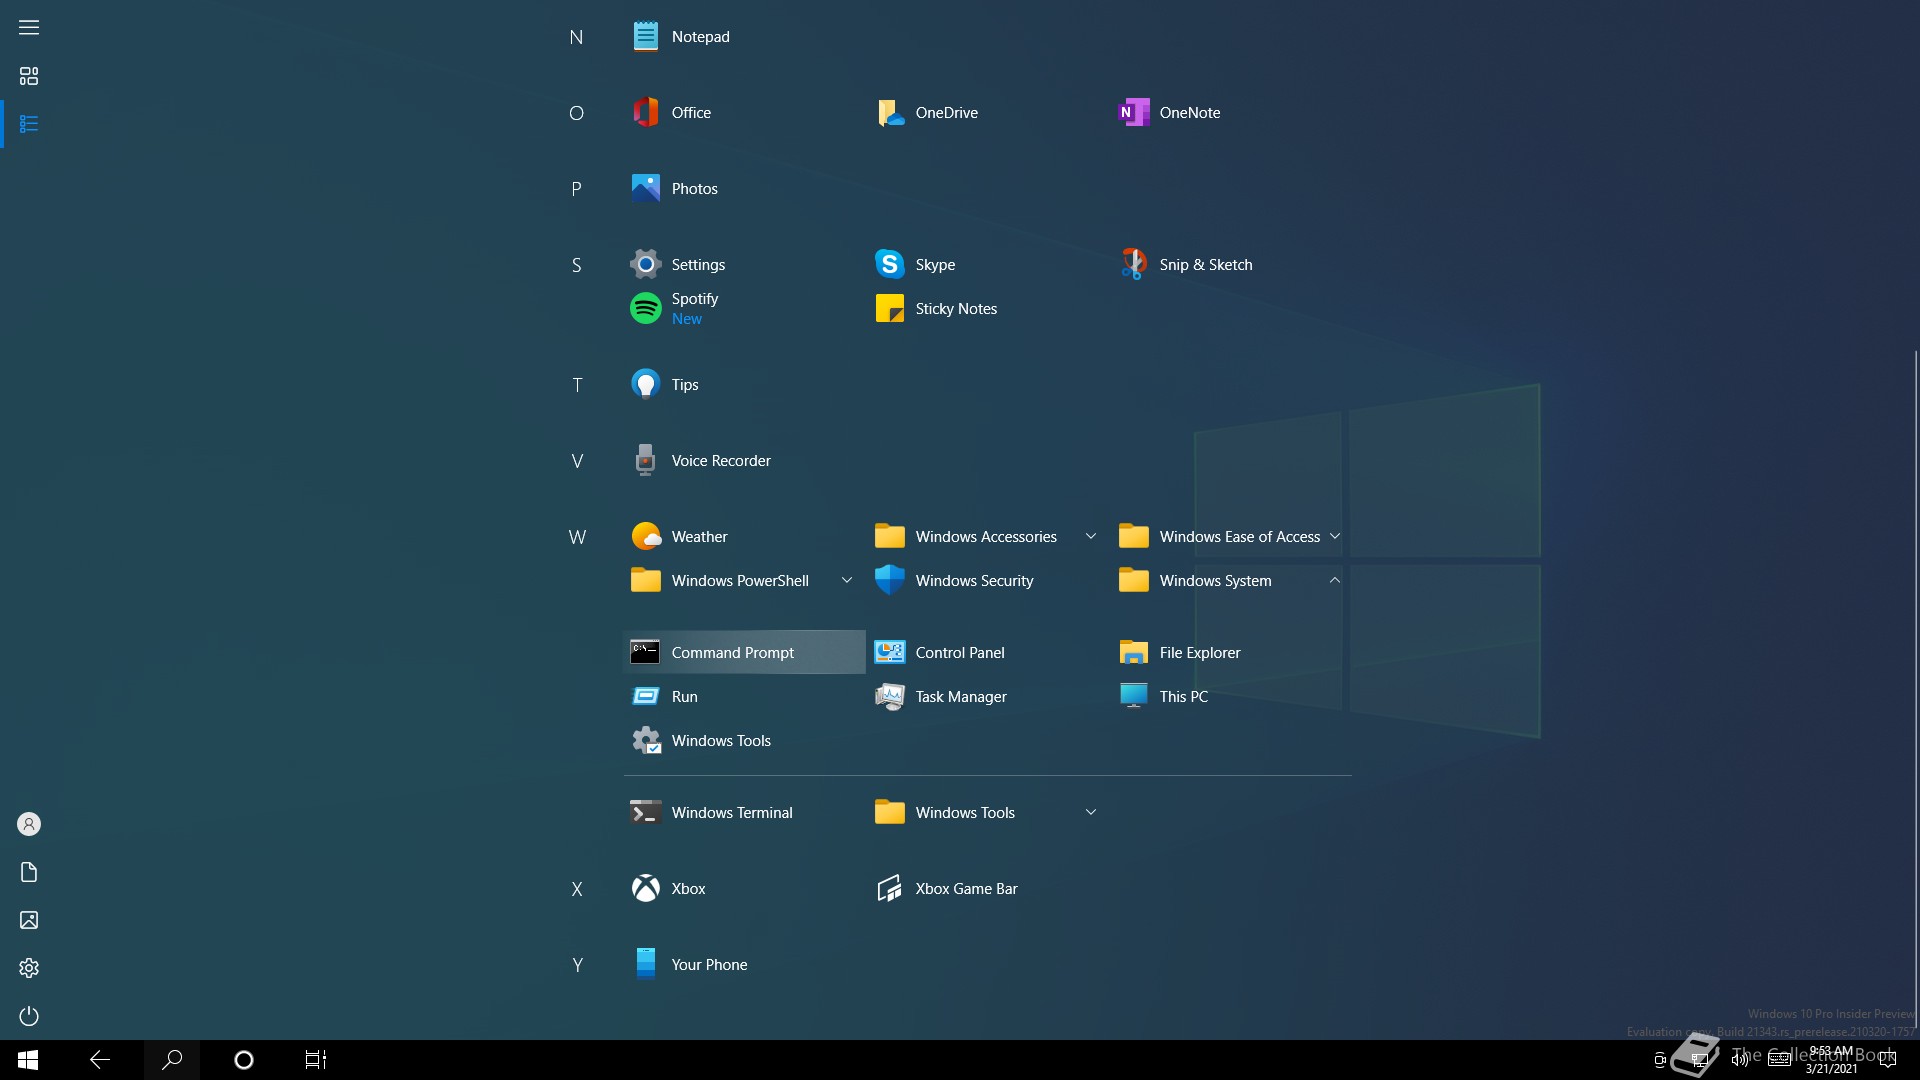
Task: Click the letter O section header
Action: tap(576, 113)
